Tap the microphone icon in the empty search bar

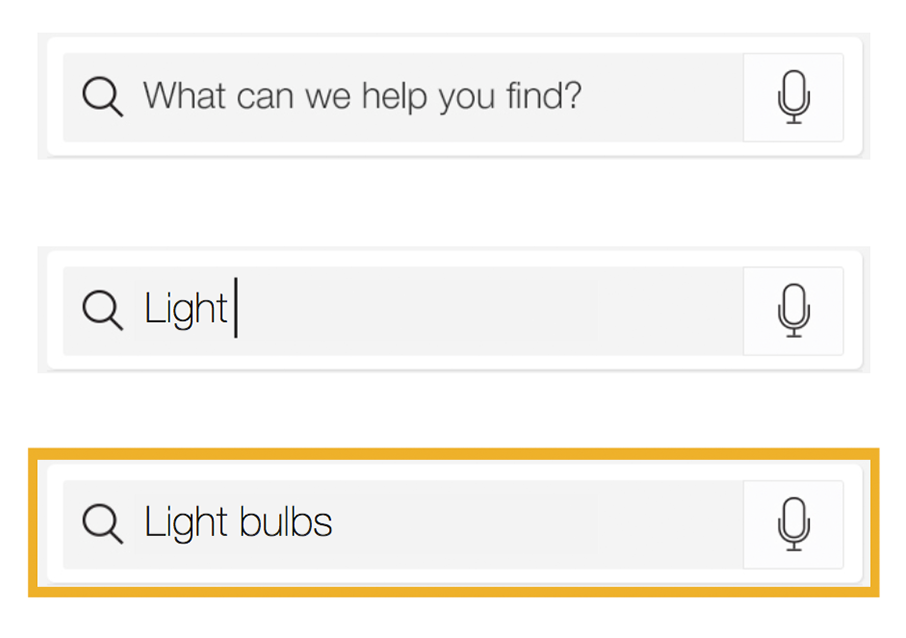pos(793,97)
